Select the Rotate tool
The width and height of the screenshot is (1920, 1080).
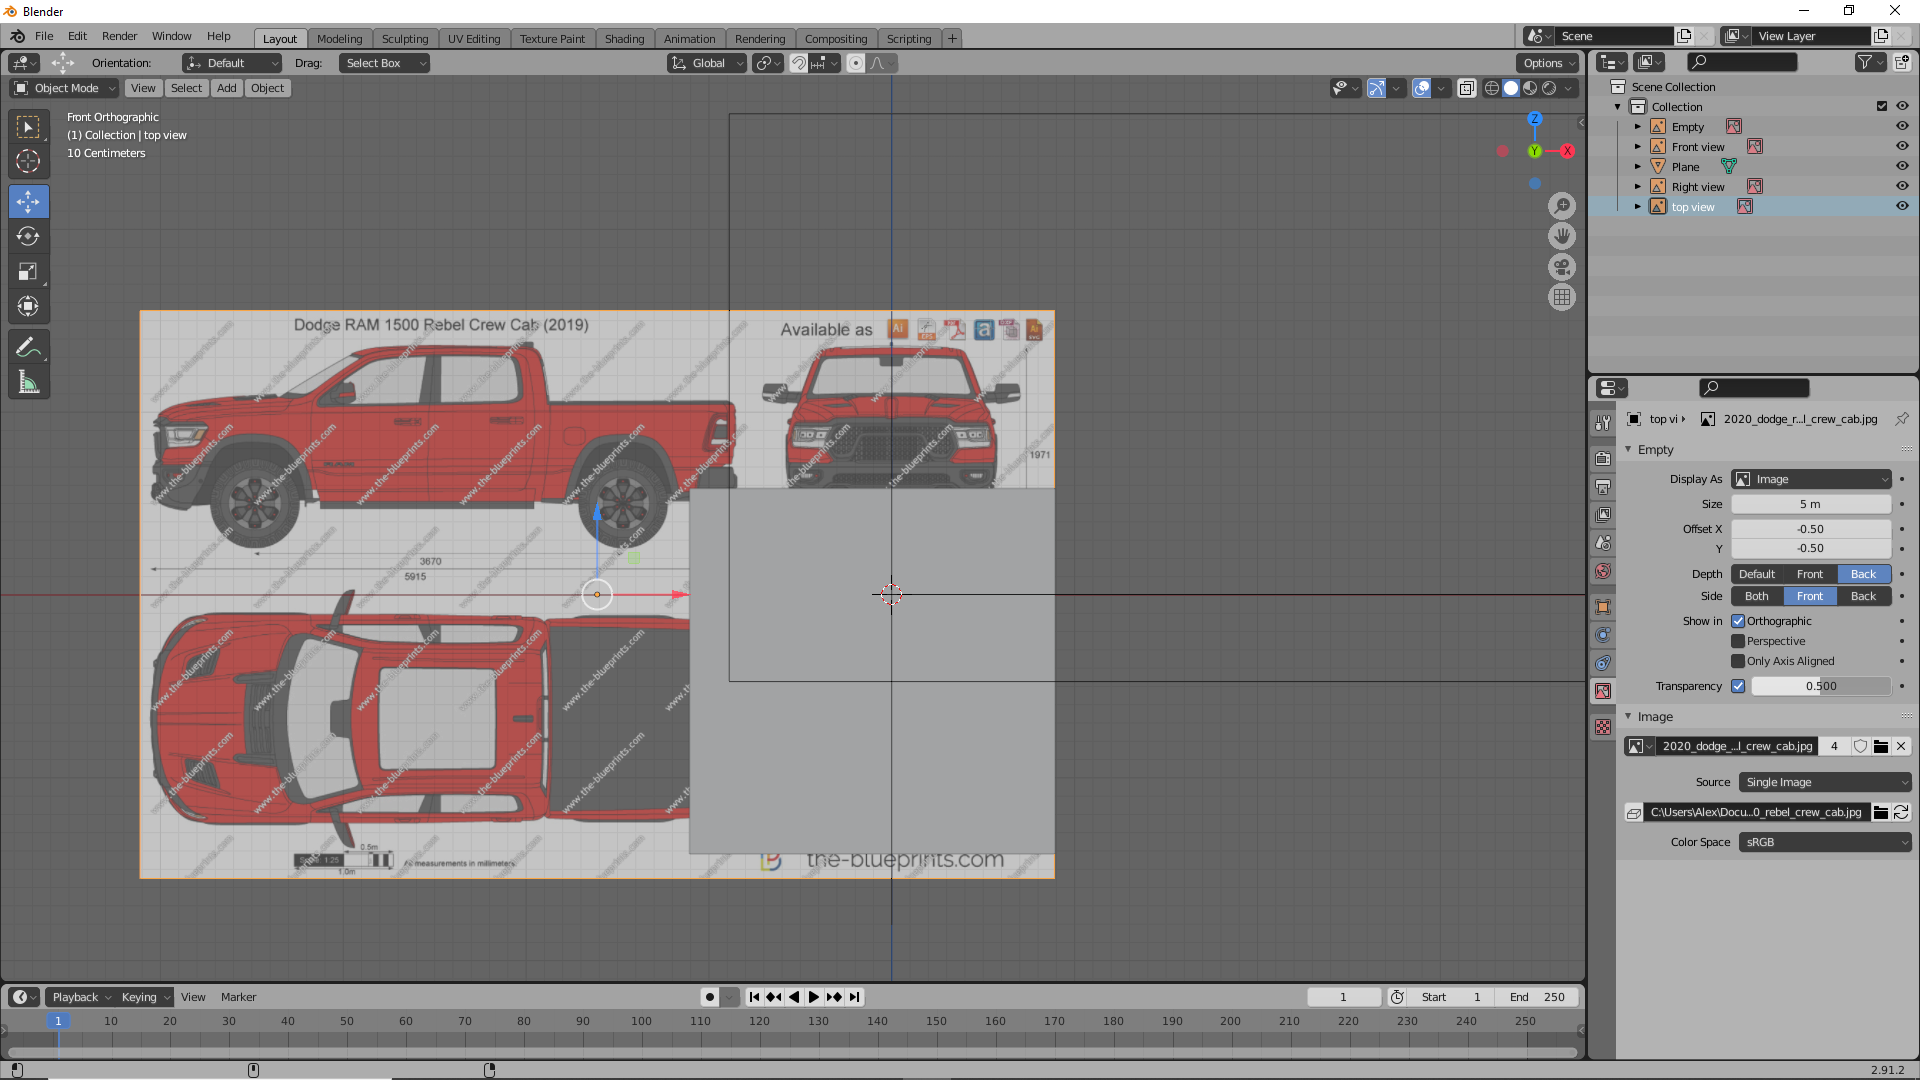tap(28, 237)
